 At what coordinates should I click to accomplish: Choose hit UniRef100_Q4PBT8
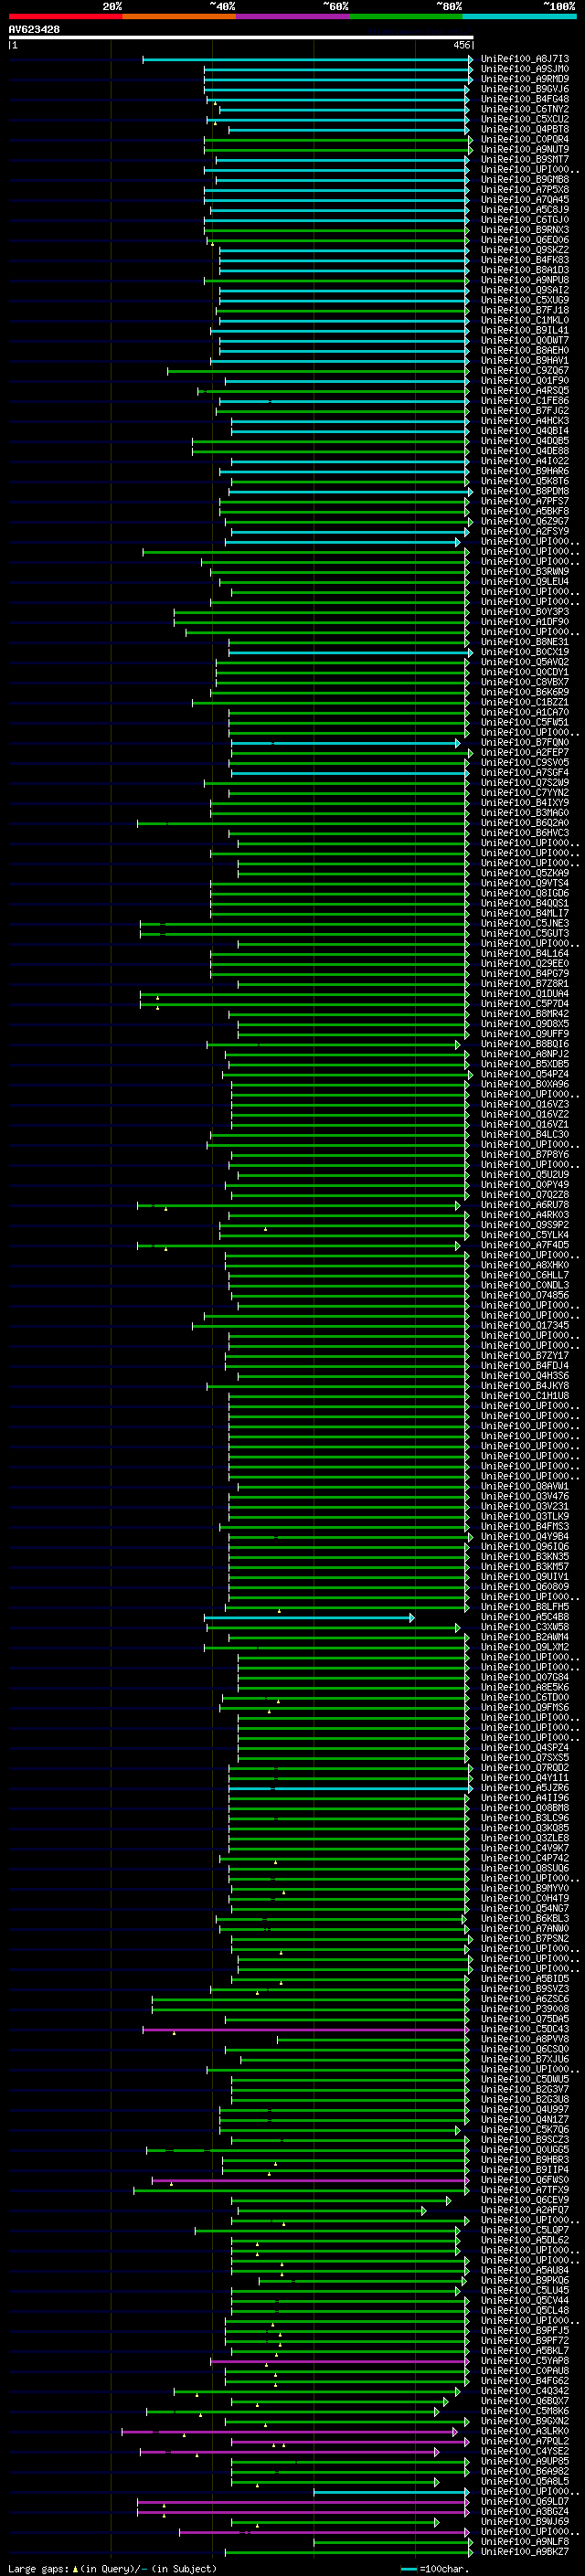(x=525, y=129)
